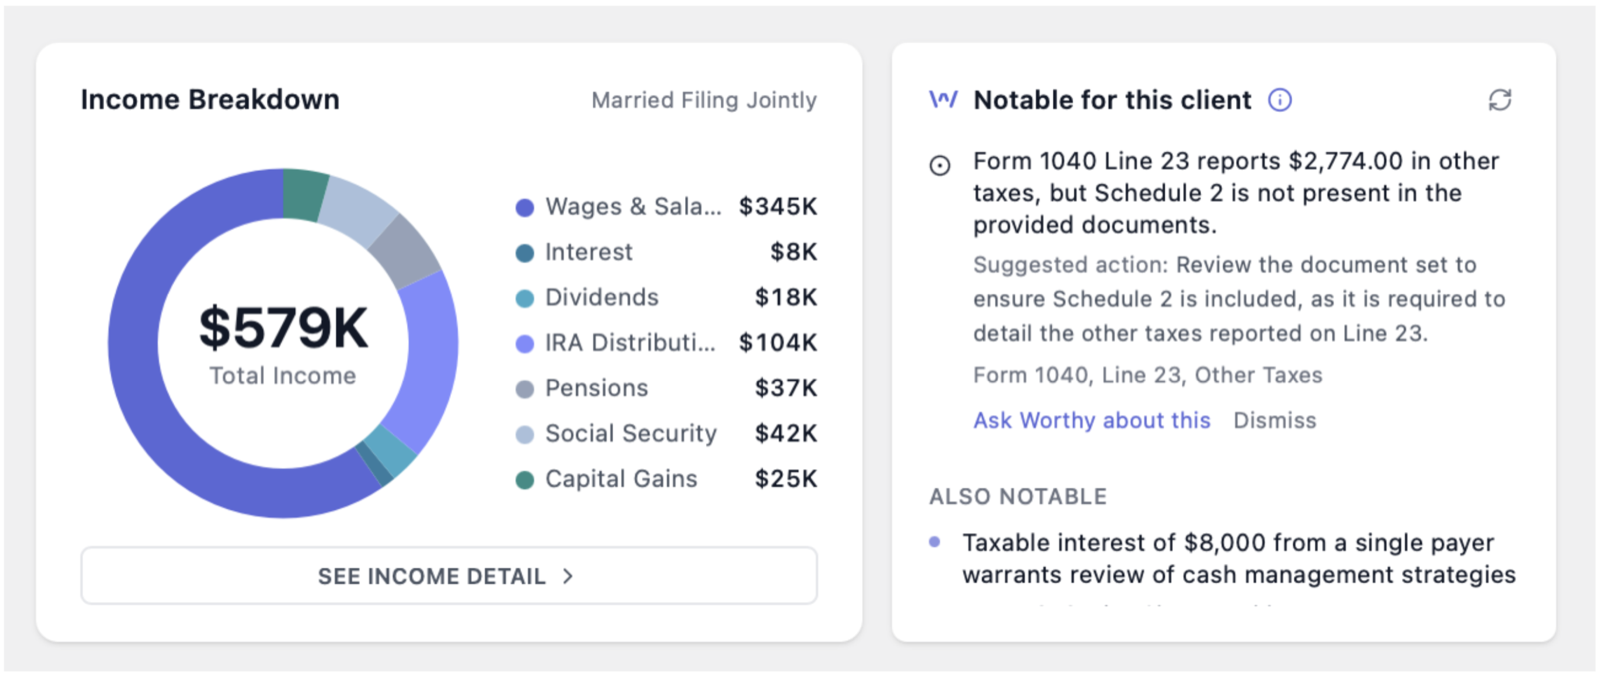Open the See Income Detail button

(449, 576)
